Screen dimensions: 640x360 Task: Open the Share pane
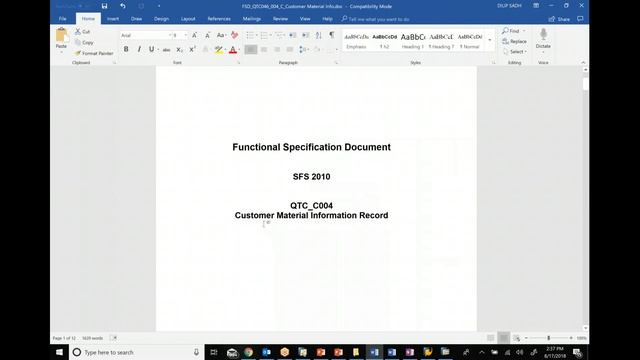tap(559, 19)
